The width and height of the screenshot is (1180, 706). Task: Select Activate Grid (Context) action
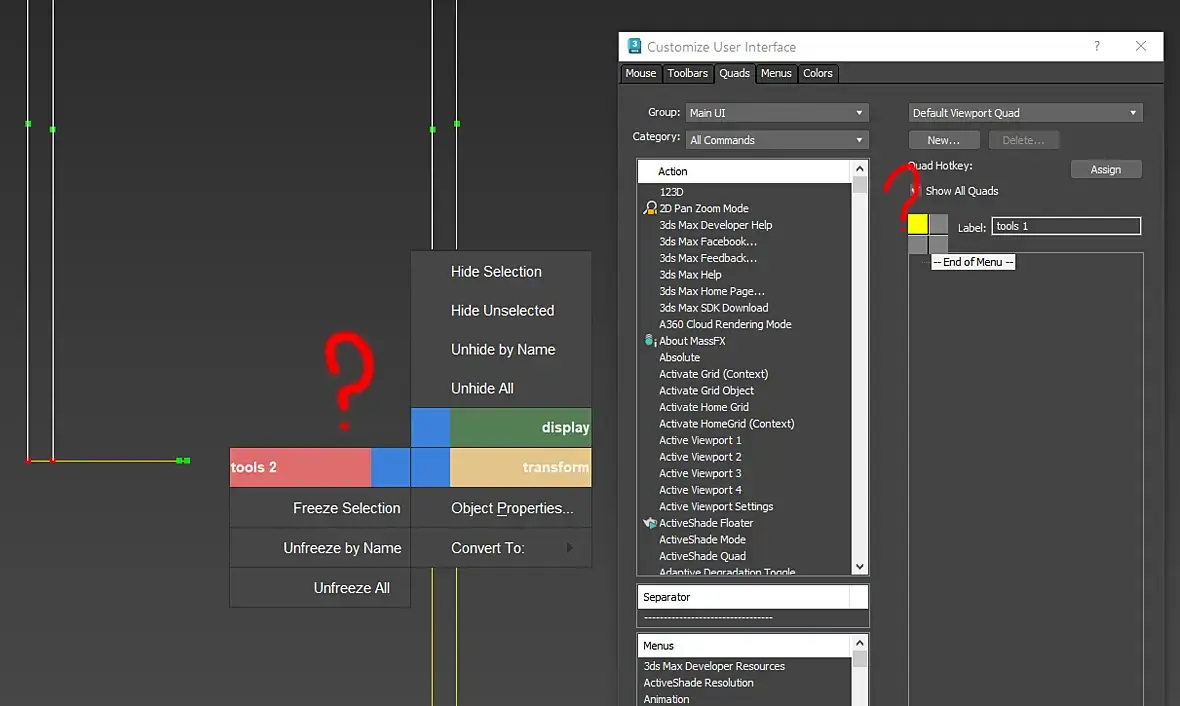713,374
